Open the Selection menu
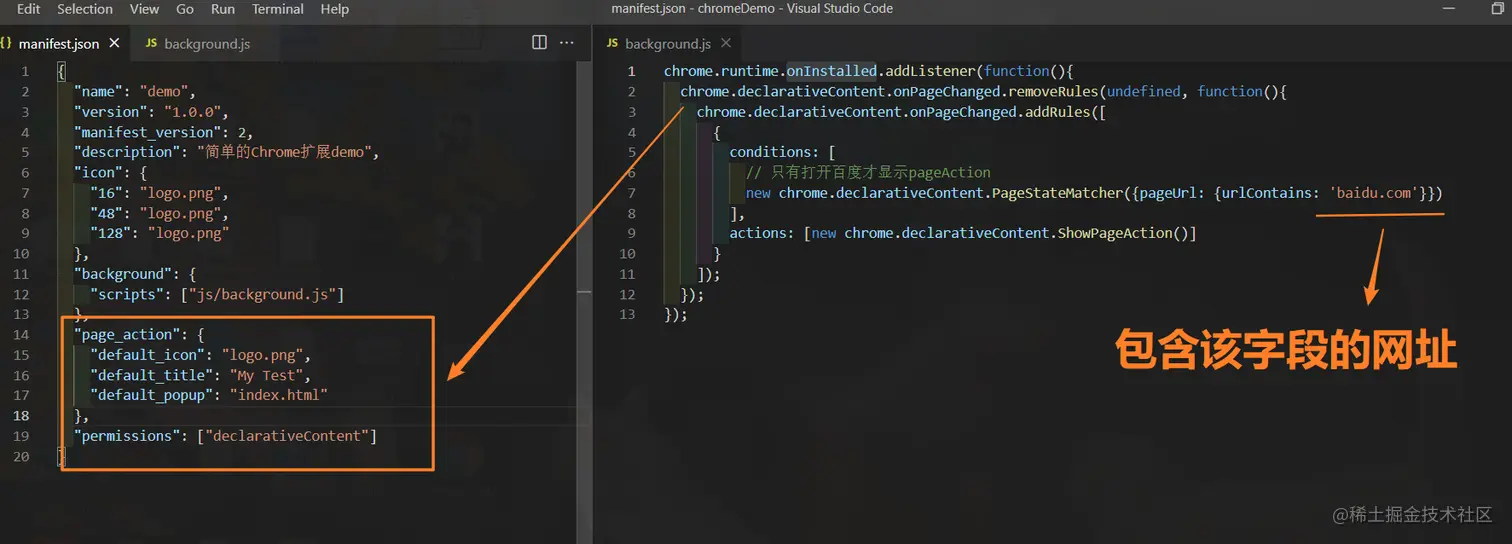Viewport: 1512px width, 544px height. (x=85, y=9)
